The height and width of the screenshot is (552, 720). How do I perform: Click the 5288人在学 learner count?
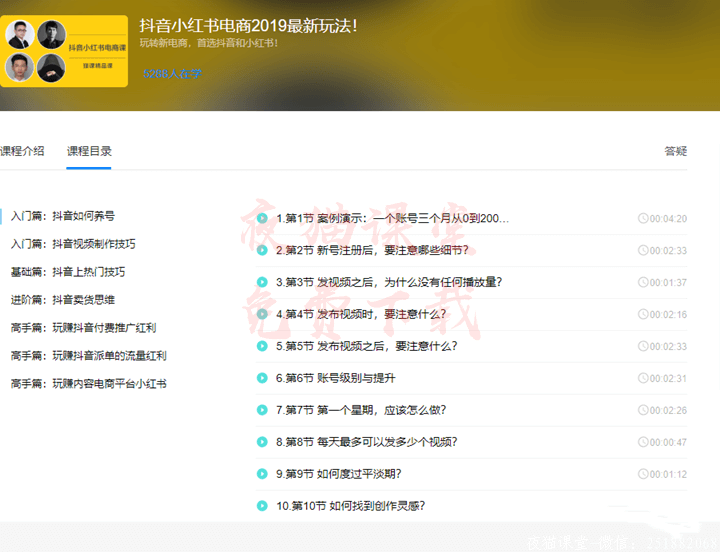click(172, 73)
